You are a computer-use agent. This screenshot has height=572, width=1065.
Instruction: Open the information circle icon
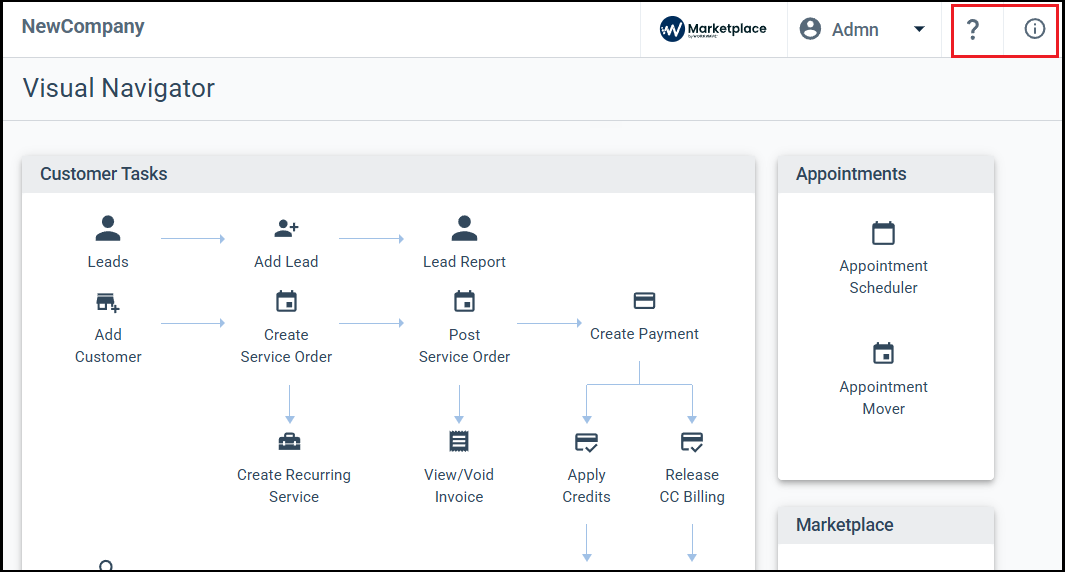coord(1034,30)
